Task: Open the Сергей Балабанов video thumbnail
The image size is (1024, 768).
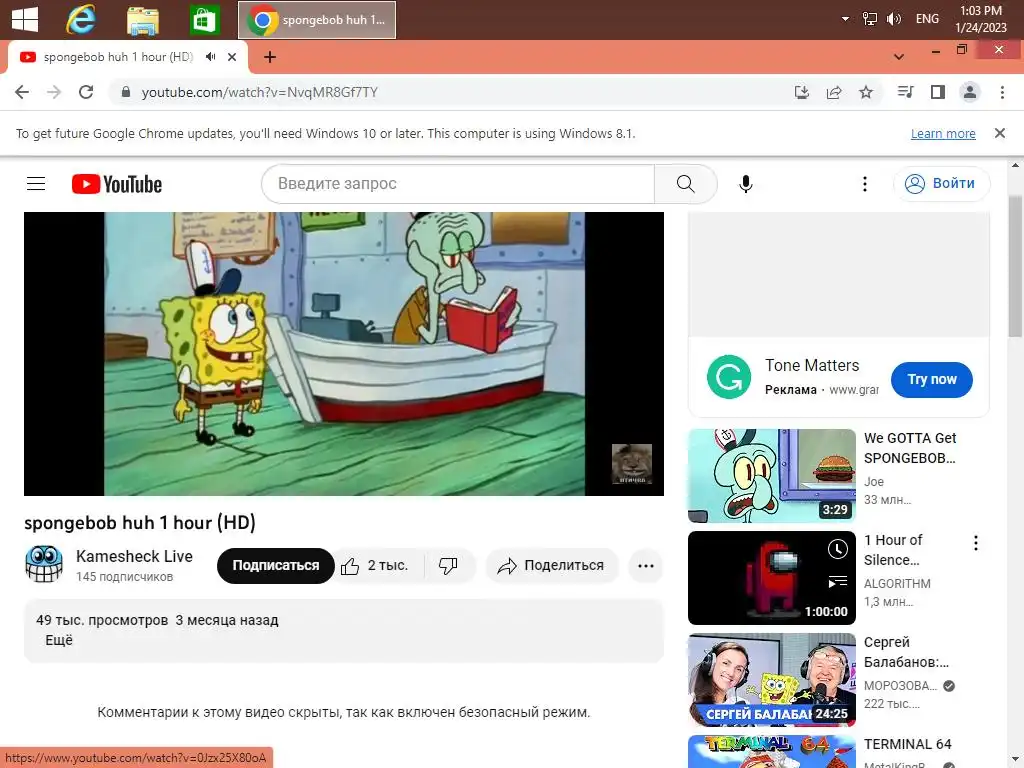Action: point(771,679)
